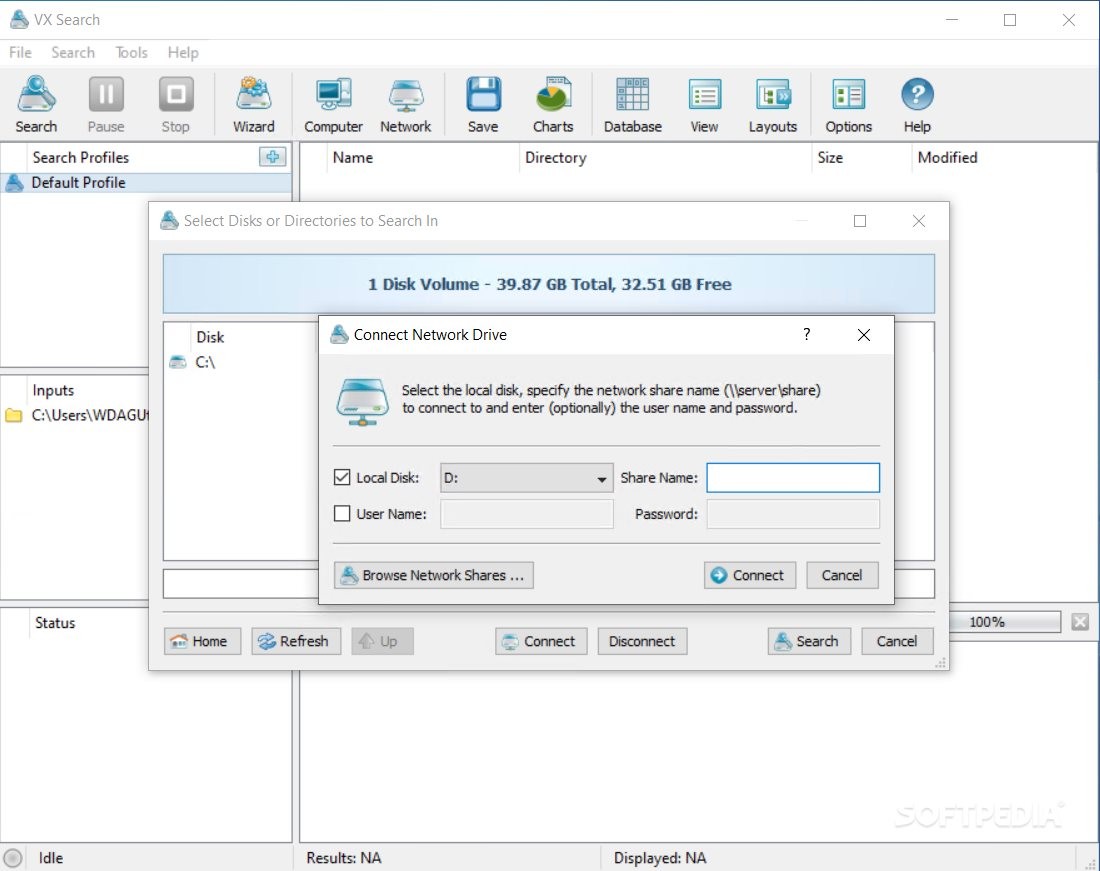Click the Computer toolbar icon
Screen dimensions: 1100x871
pos(333,105)
